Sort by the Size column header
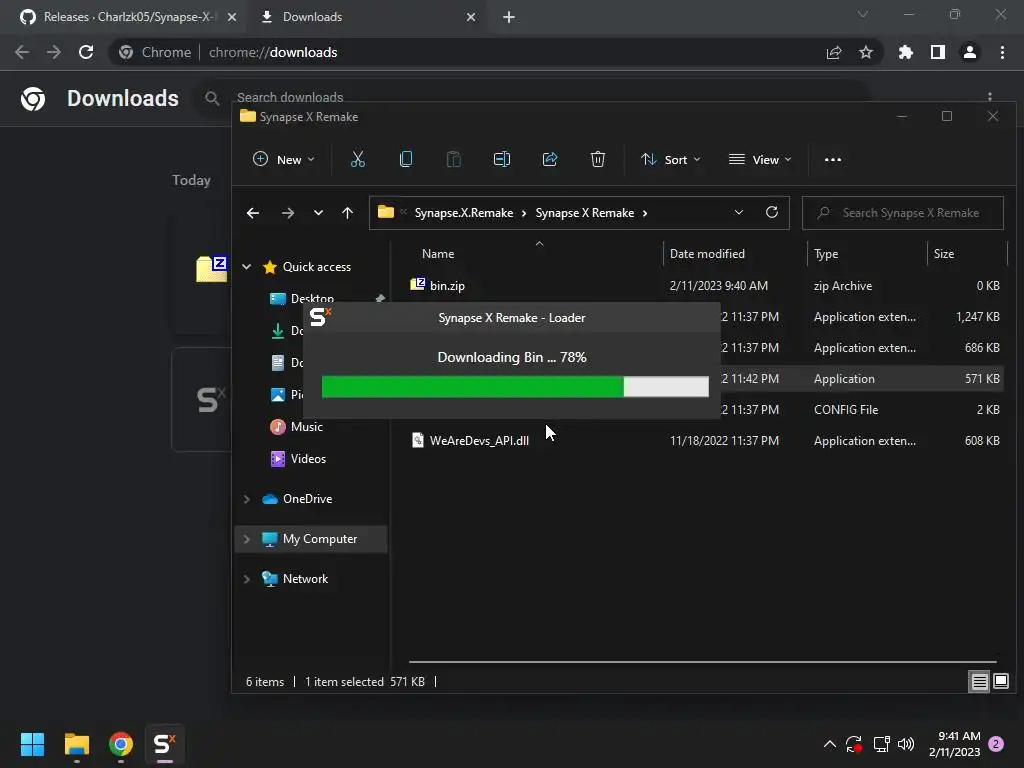This screenshot has height=768, width=1024. tap(944, 254)
